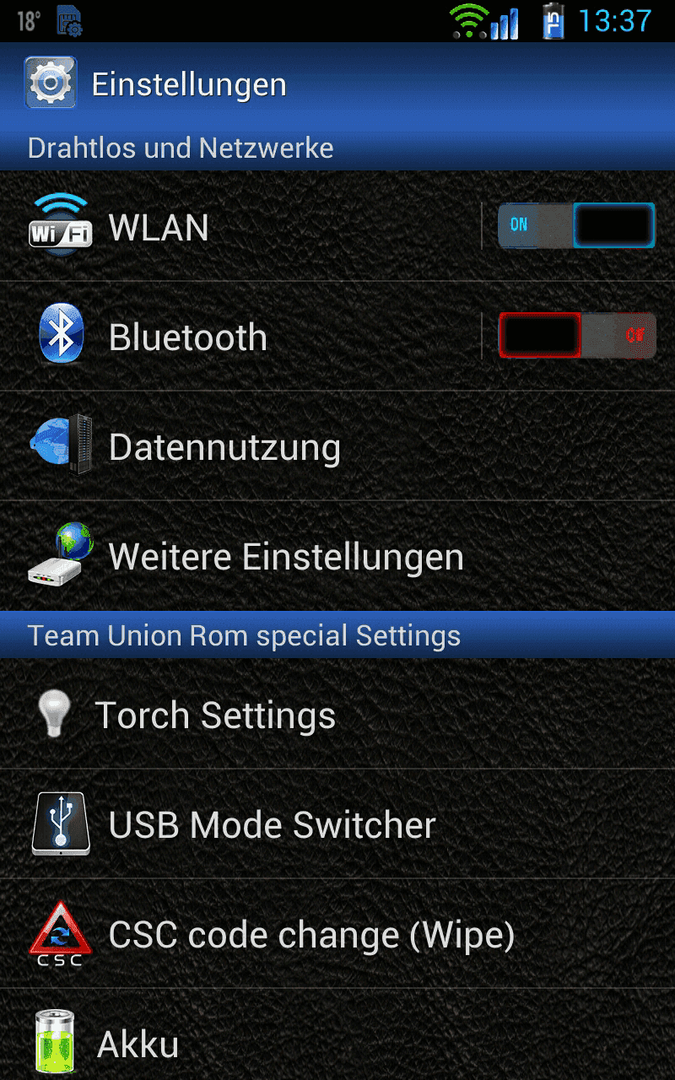
Task: Turn off the WLAN switch
Action: click(577, 225)
